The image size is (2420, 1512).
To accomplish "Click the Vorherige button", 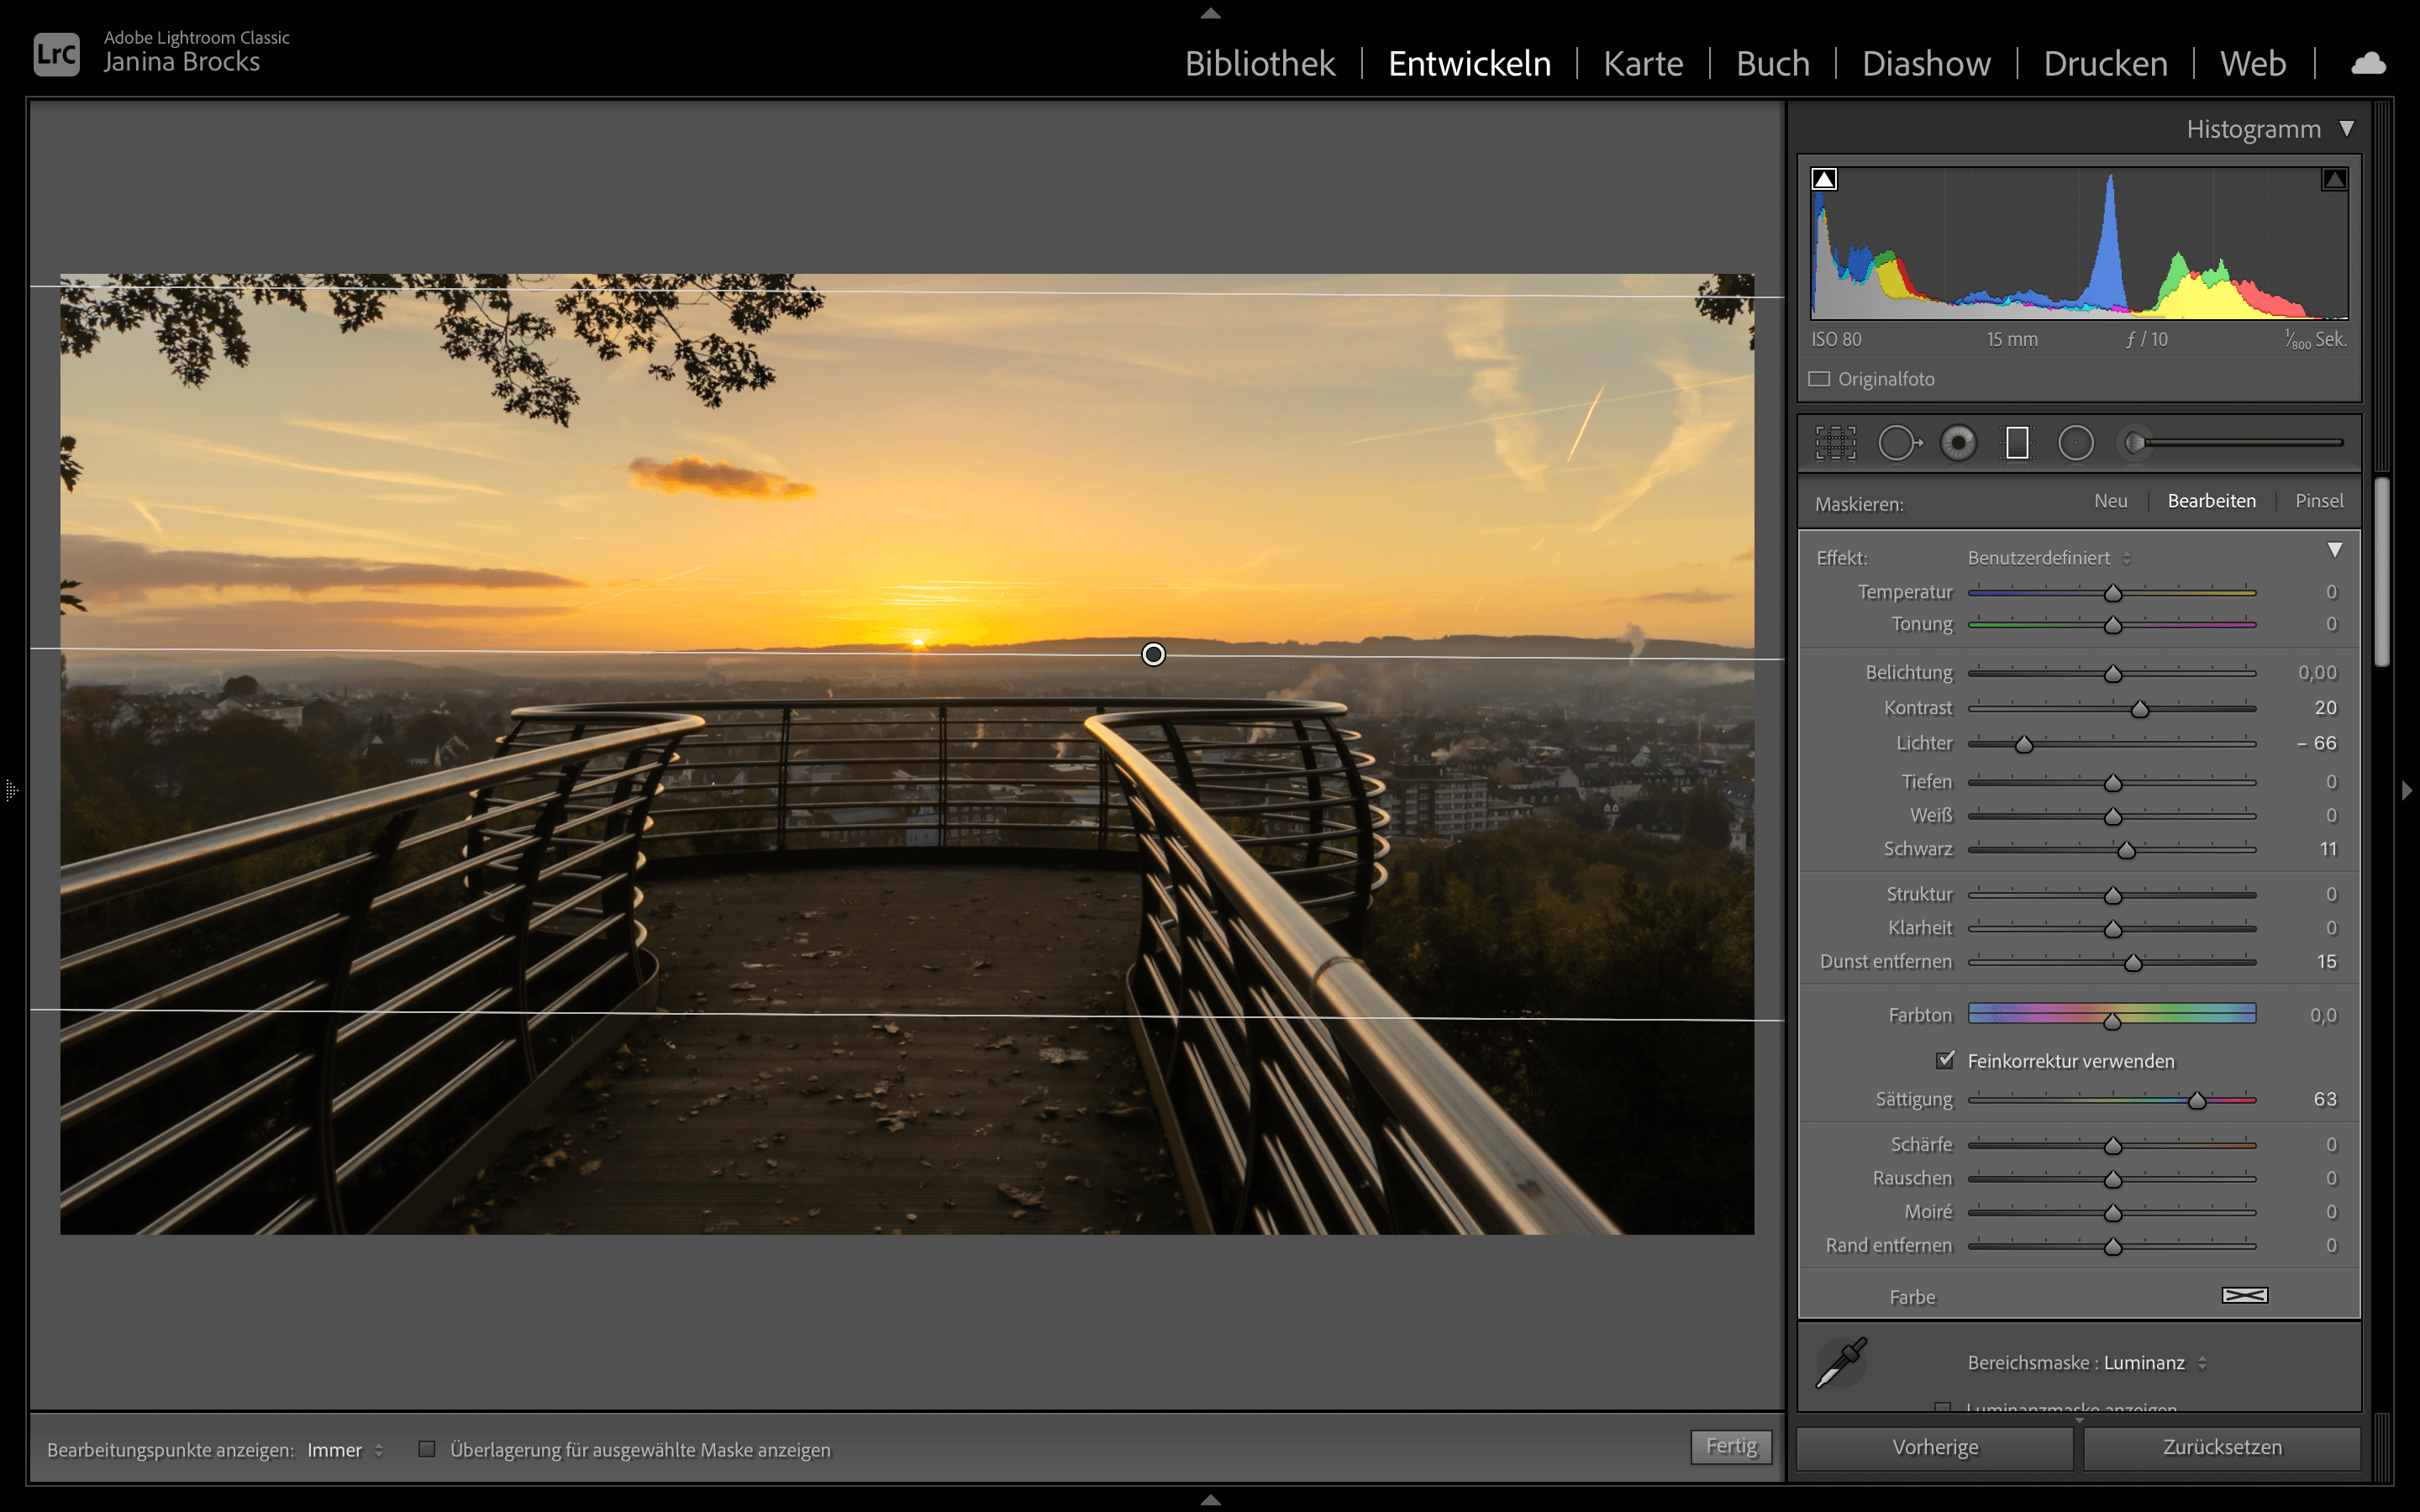I will [1935, 1447].
